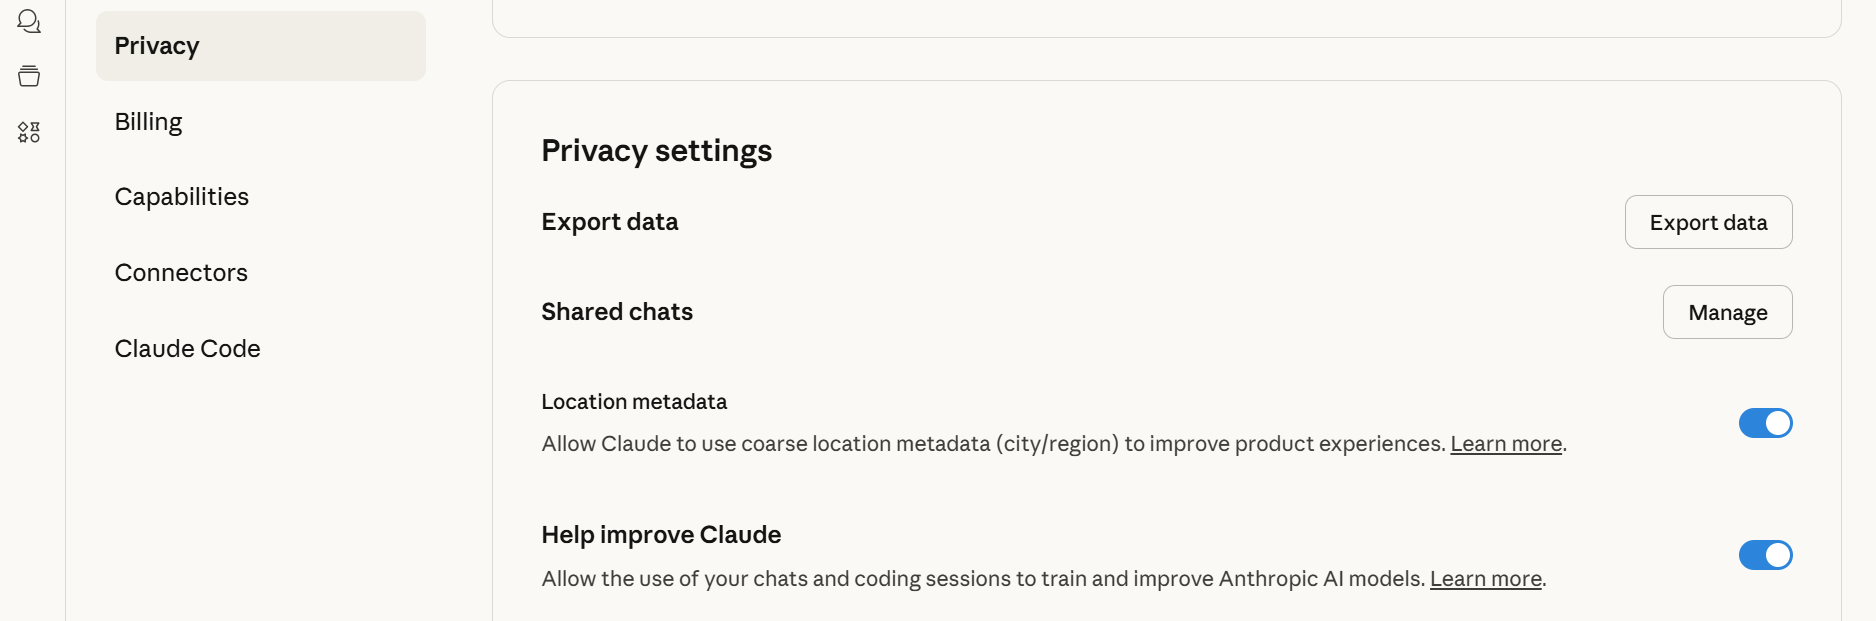The height and width of the screenshot is (621, 1876).
Task: Open the Connectors settings page
Action: click(181, 272)
